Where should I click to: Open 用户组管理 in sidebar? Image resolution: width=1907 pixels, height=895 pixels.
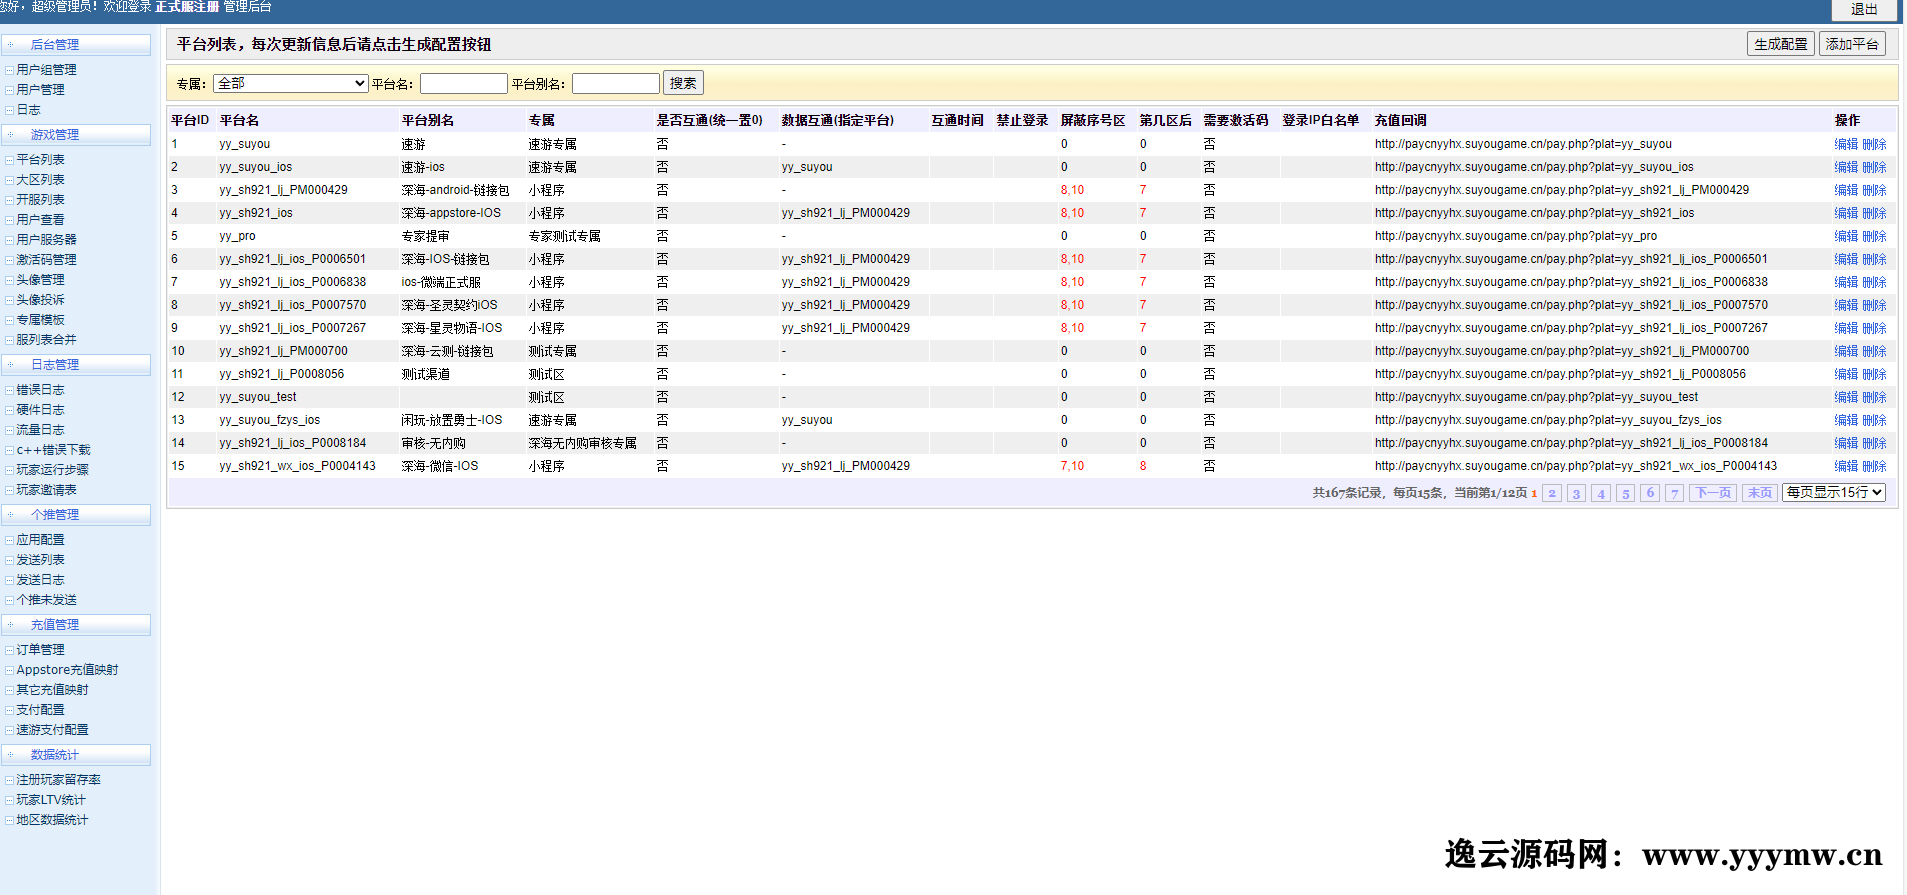[46, 70]
